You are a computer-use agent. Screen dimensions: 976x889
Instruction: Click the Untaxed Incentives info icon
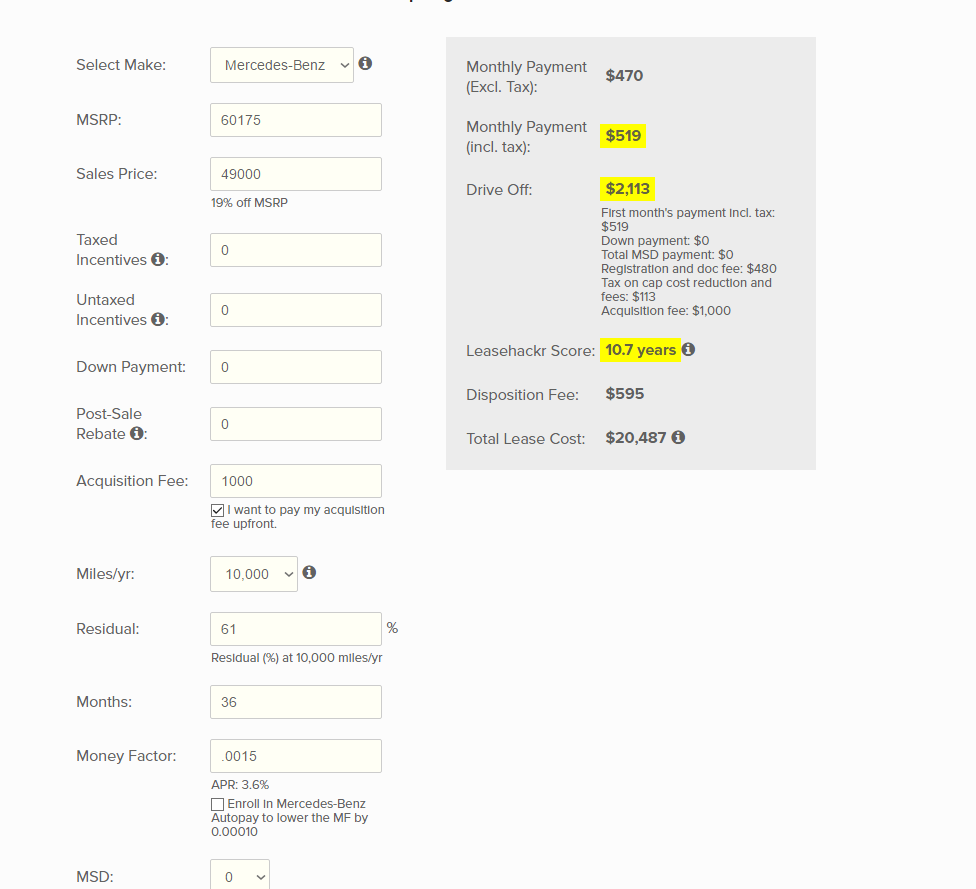pos(158,320)
